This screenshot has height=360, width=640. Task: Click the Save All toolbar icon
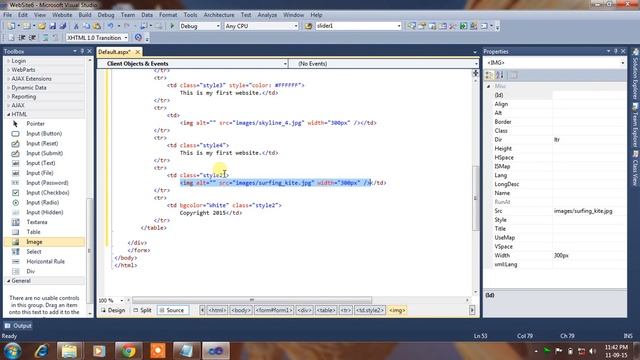(62, 26)
